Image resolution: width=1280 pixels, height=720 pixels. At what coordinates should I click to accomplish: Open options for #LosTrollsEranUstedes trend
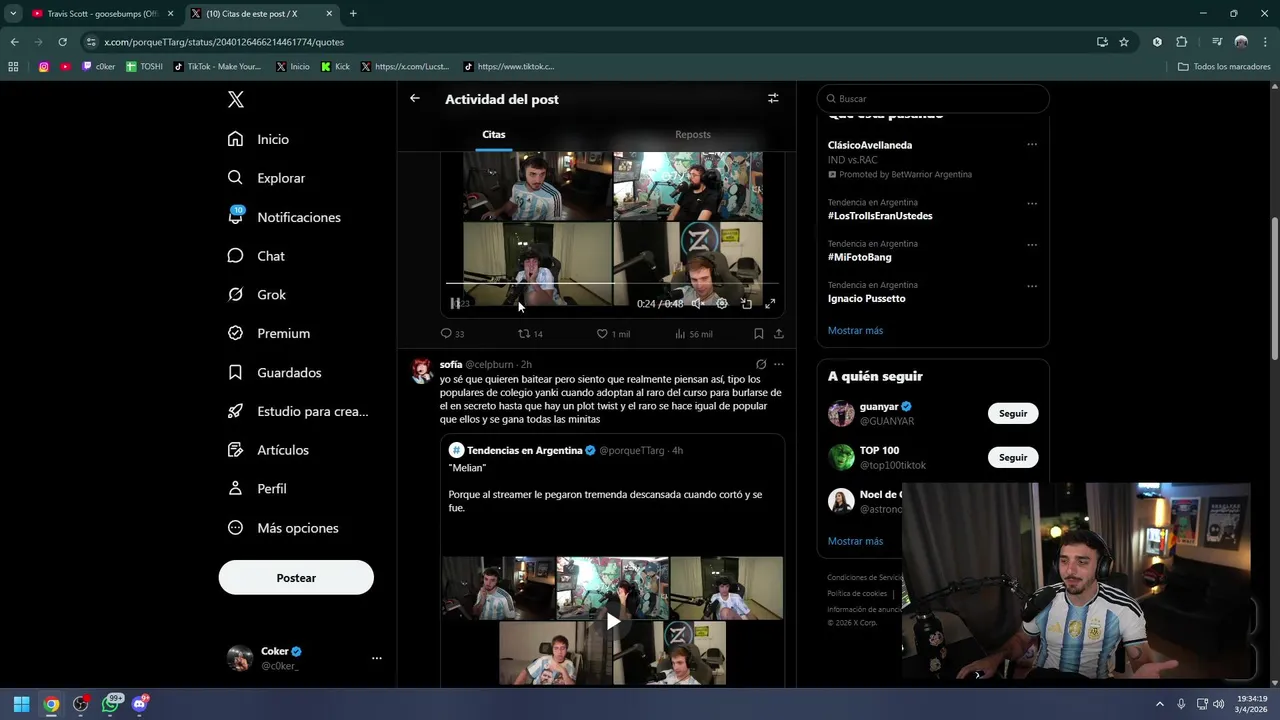coord(1032,203)
